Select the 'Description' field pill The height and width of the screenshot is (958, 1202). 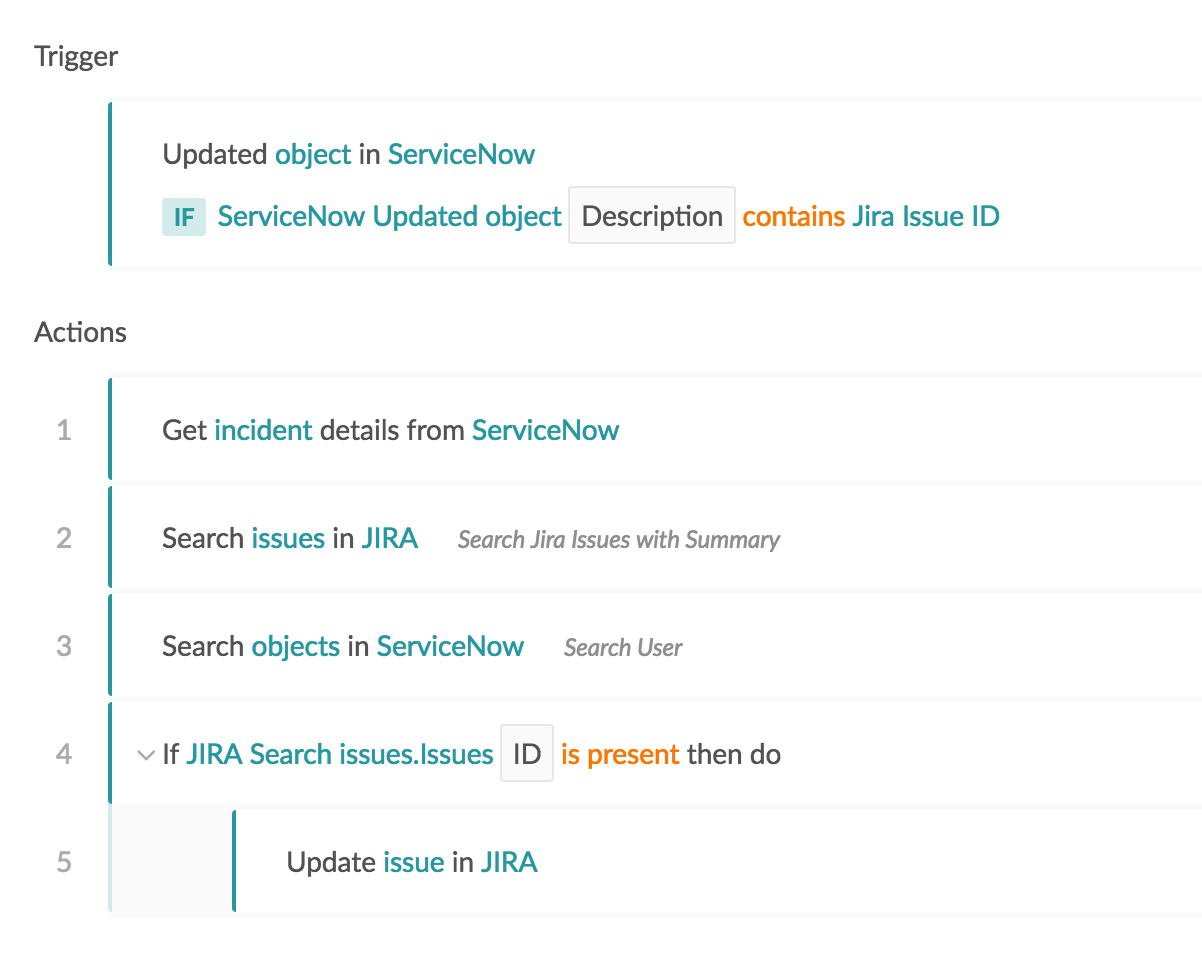pos(651,215)
